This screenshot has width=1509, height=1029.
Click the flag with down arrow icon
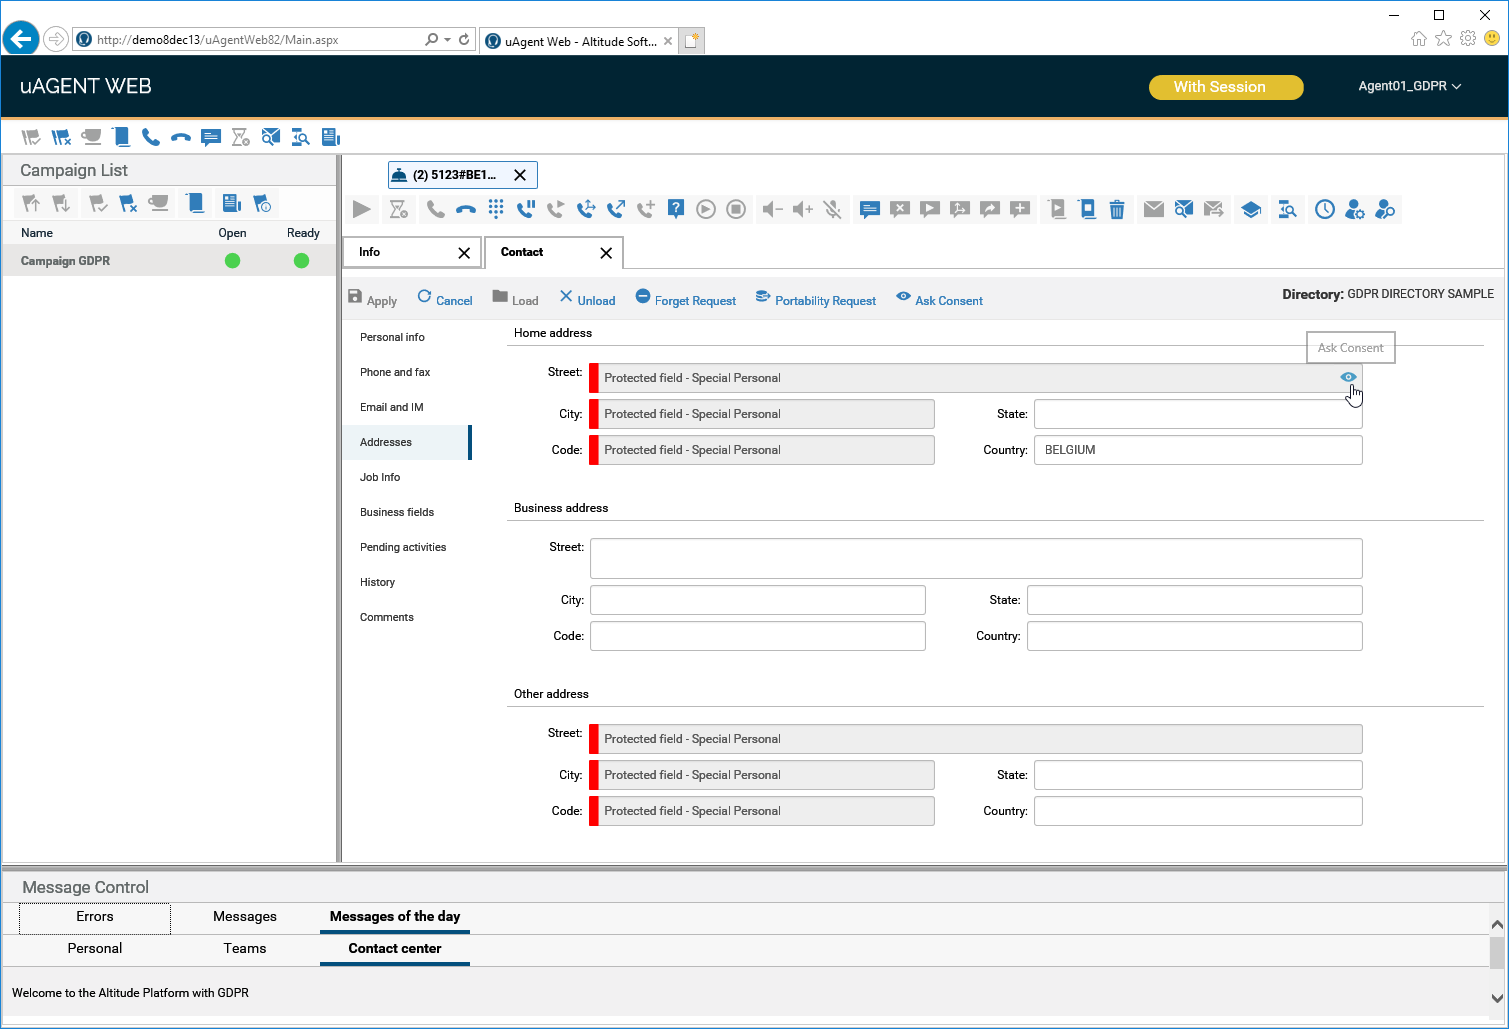(61, 204)
